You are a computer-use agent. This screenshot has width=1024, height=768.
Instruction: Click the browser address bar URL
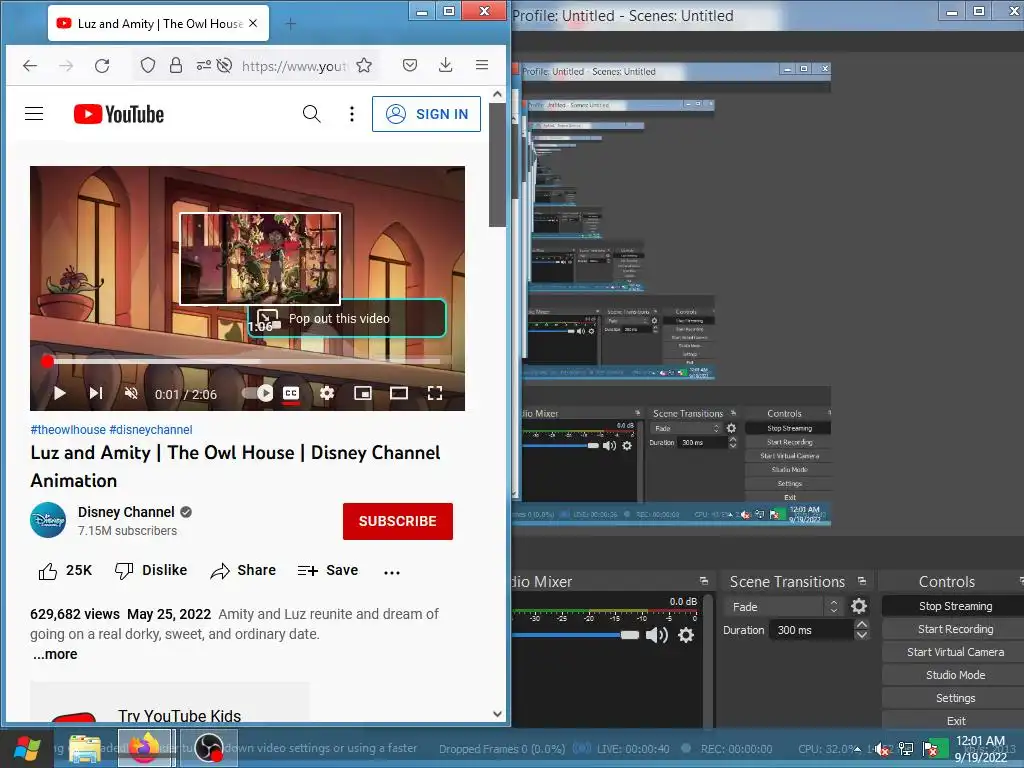[294, 66]
